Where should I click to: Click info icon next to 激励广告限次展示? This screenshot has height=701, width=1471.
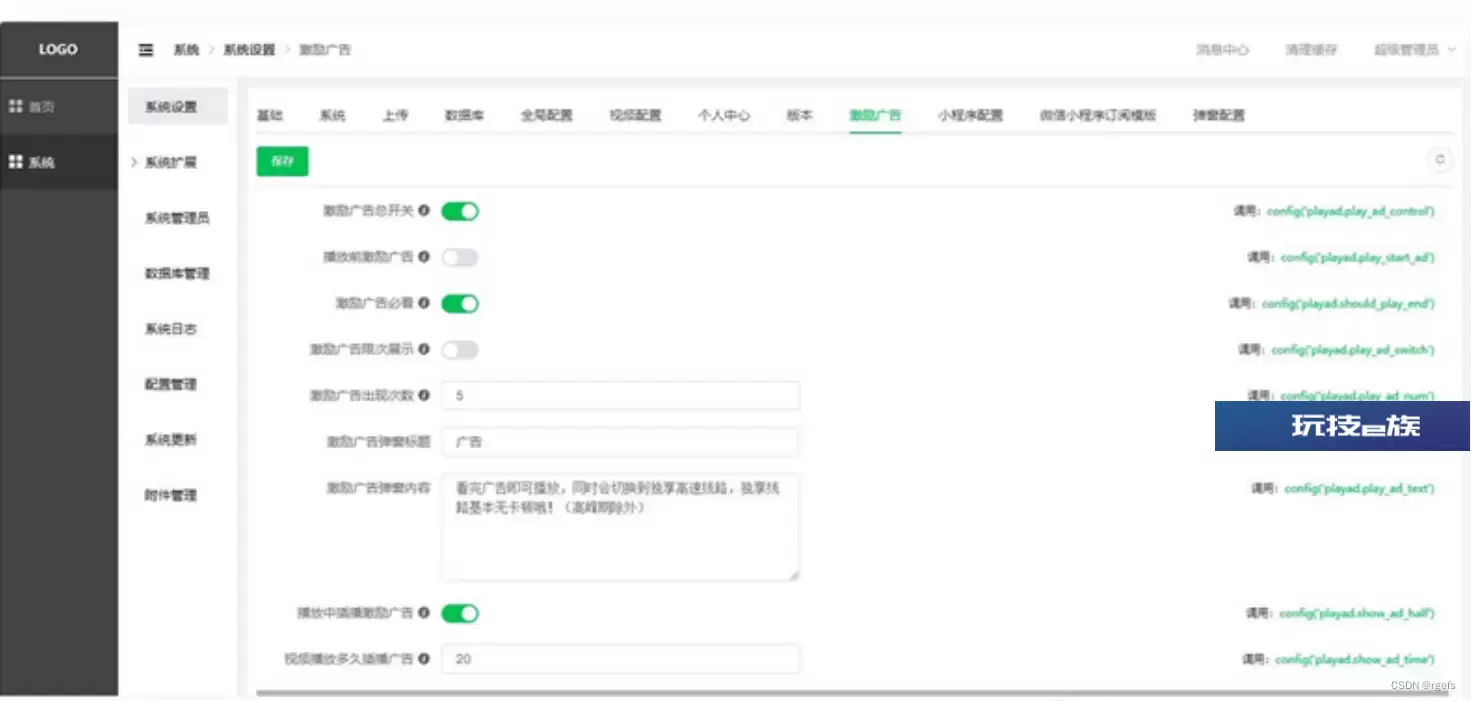coord(424,349)
